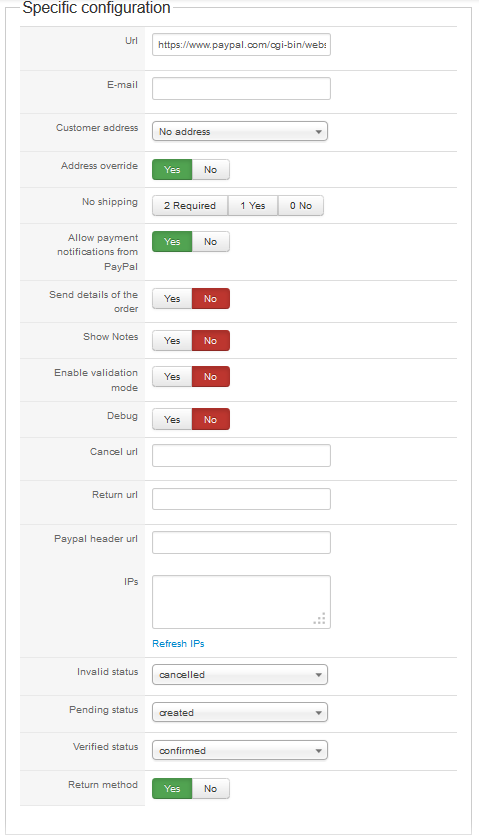The height and width of the screenshot is (838, 479).
Task: Choose '0 No' for No shipping
Action: (x=301, y=206)
